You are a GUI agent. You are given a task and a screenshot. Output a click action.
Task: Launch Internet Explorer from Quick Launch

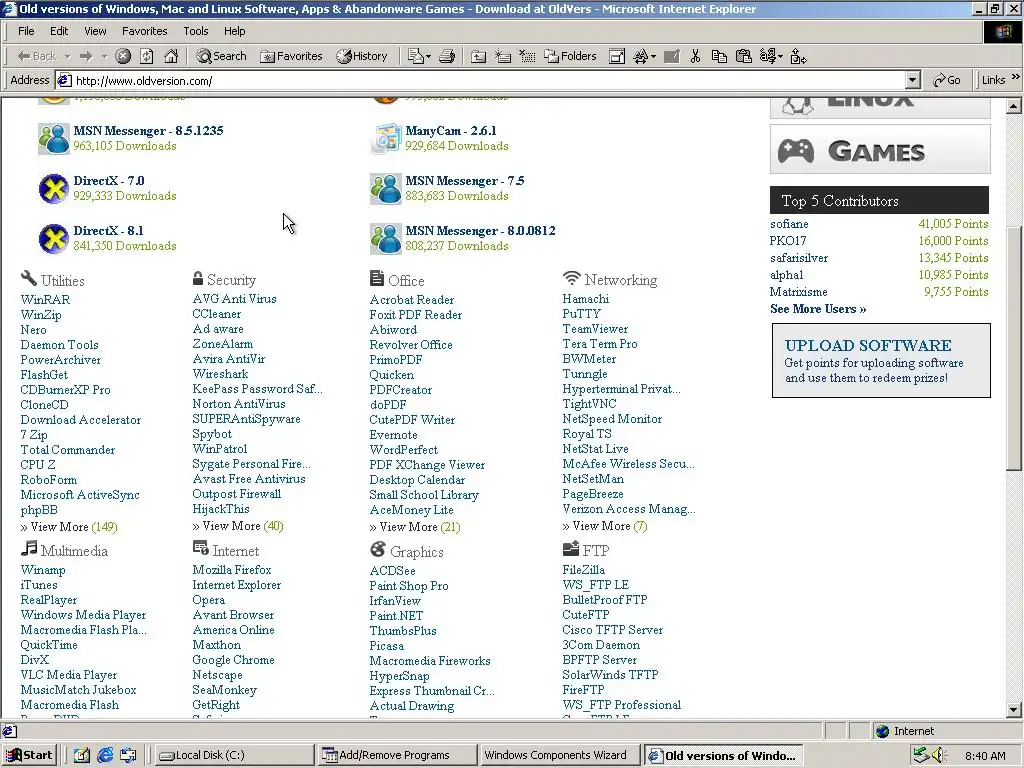pos(104,755)
